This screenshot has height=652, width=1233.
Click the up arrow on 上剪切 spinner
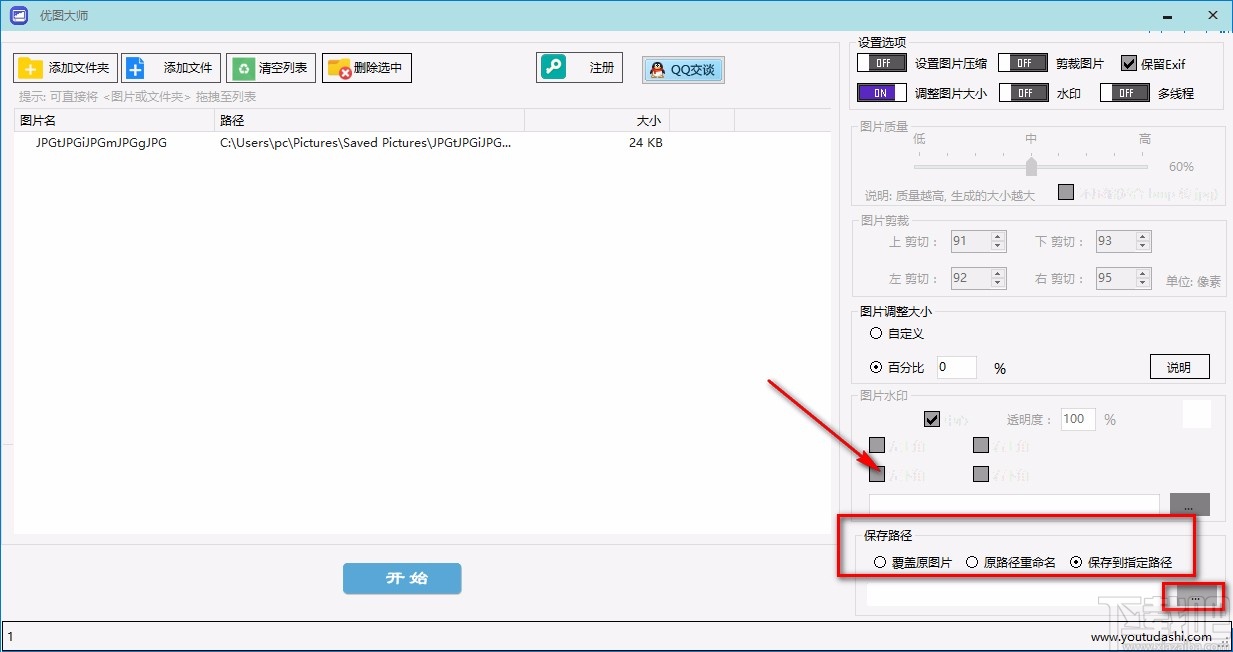coord(999,235)
